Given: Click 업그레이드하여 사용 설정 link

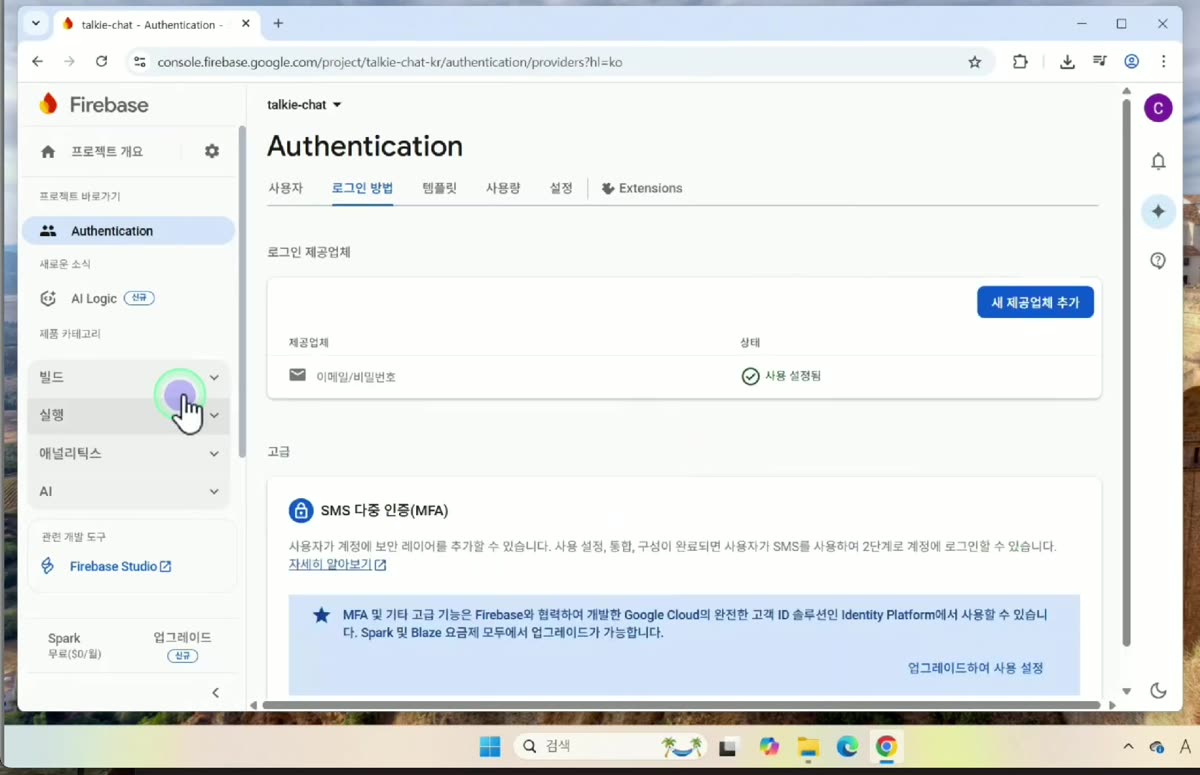Looking at the screenshot, I should click(x=975, y=667).
